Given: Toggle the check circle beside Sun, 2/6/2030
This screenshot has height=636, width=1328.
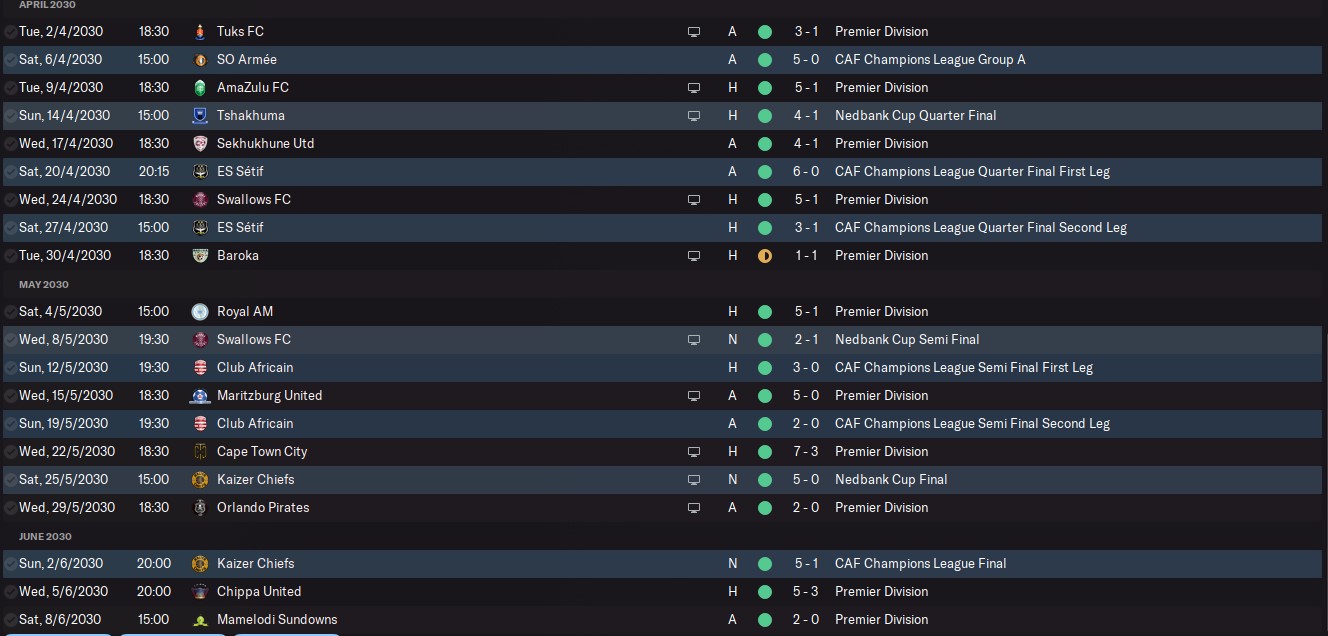Looking at the screenshot, I should click(x=10, y=564).
